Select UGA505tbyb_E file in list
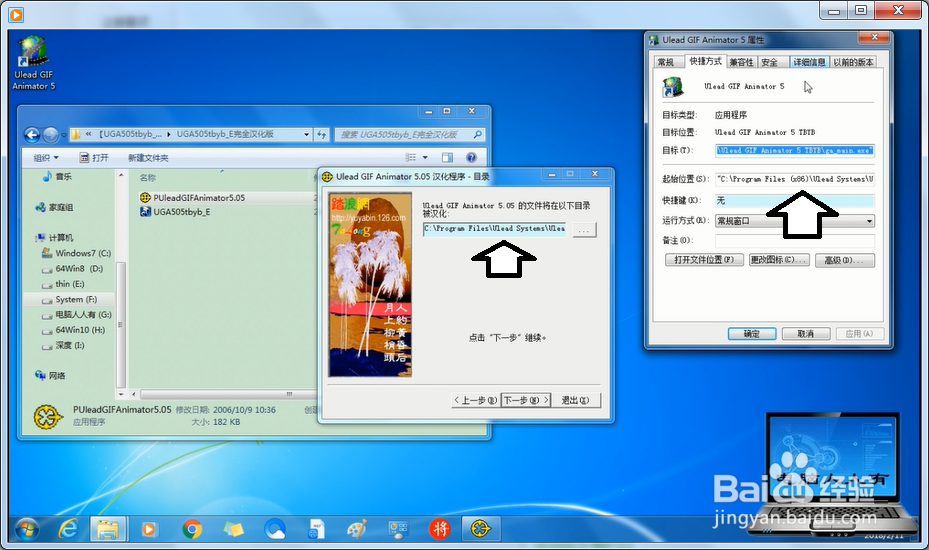This screenshot has height=550, width=929. pyautogui.click(x=175, y=212)
